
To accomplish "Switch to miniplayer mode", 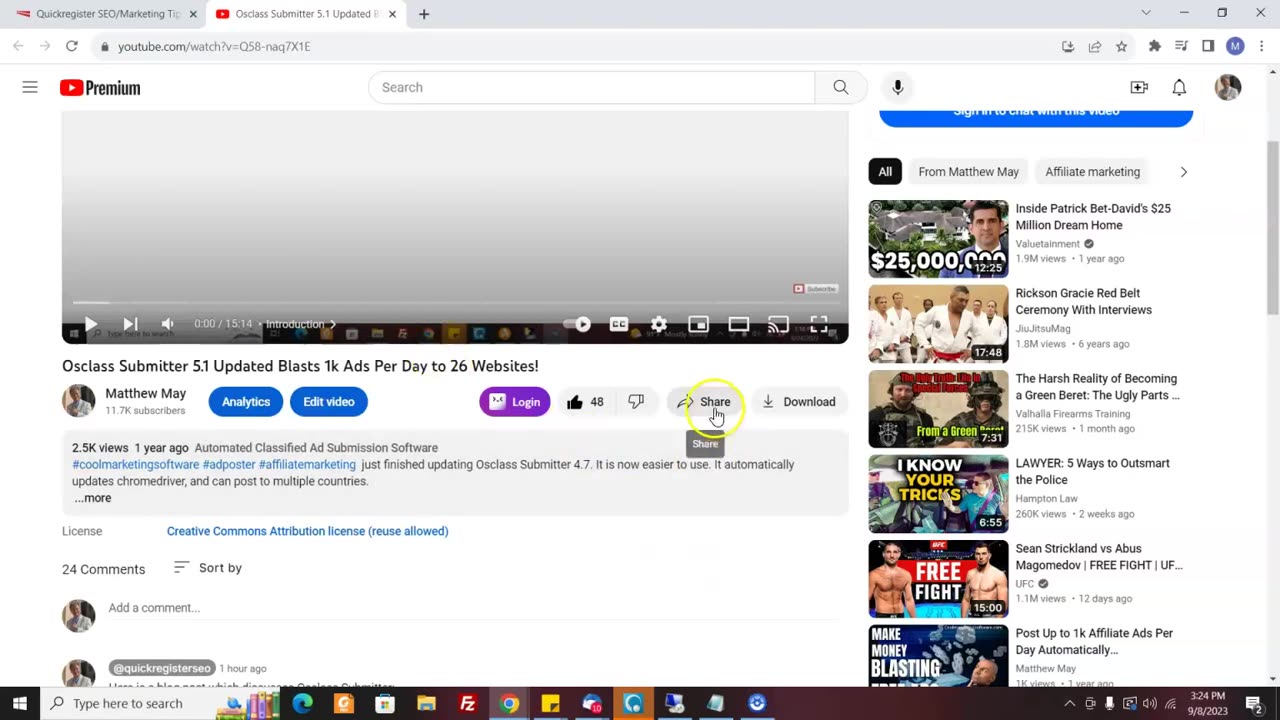I will click(x=699, y=324).
